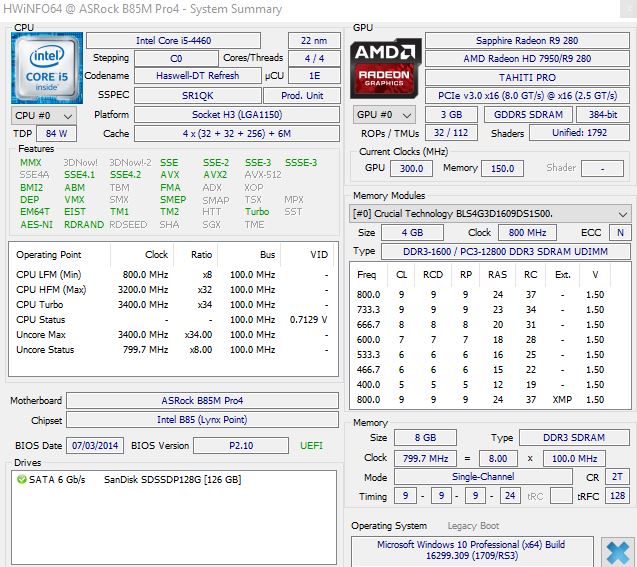Click the Intel Core i5 logo
This screenshot has height=567, width=637.
click(47, 68)
